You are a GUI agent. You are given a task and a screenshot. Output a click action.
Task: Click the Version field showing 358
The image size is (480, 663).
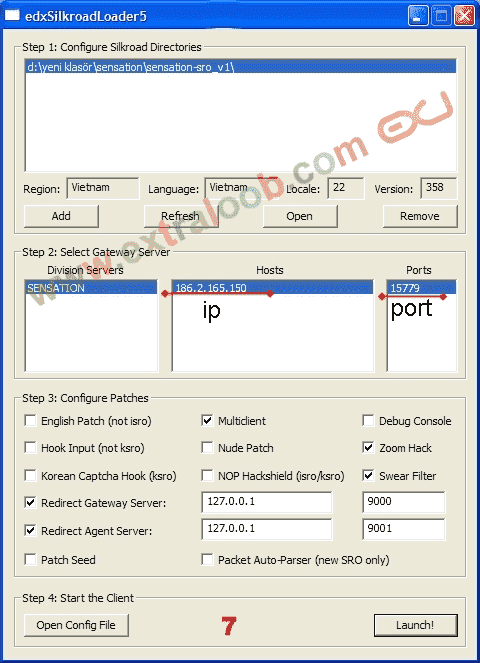[439, 188]
